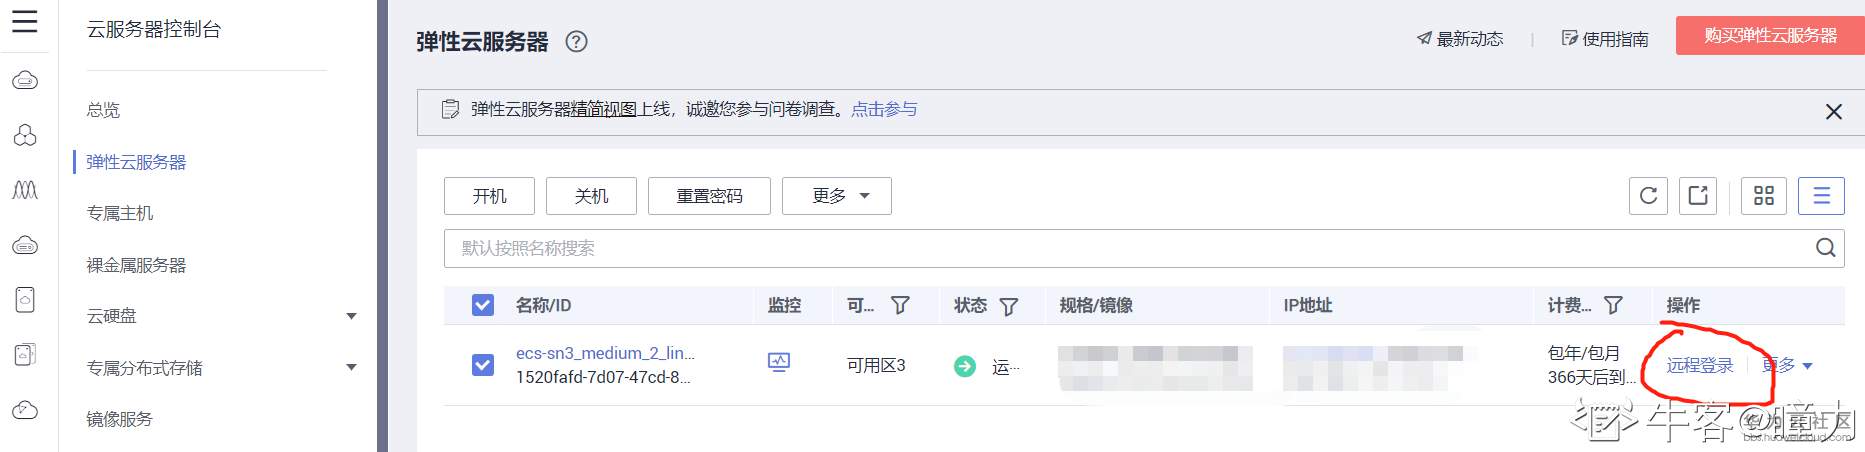Select 总览 in the sidebar
The width and height of the screenshot is (1865, 452).
point(103,110)
